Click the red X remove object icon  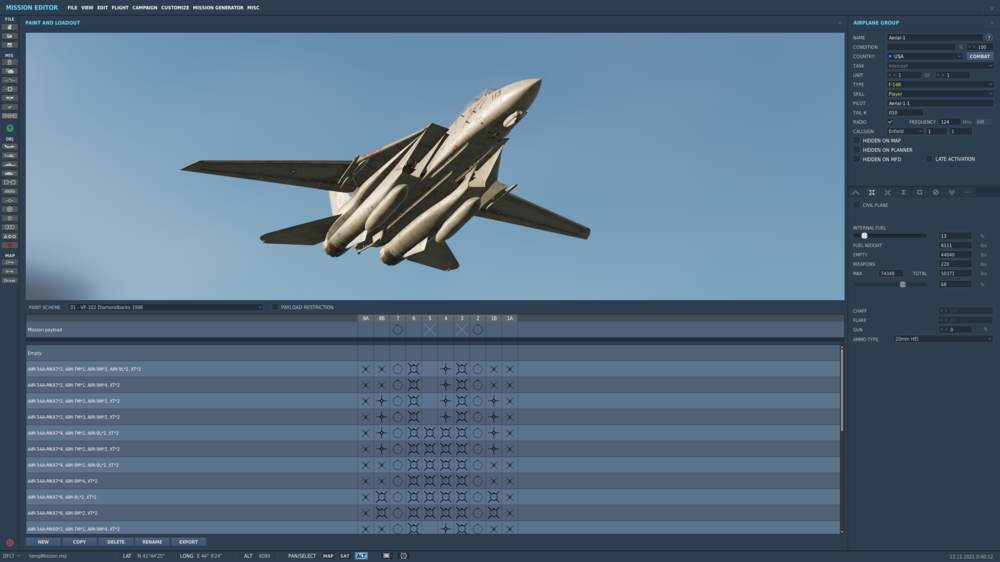[x=10, y=245]
